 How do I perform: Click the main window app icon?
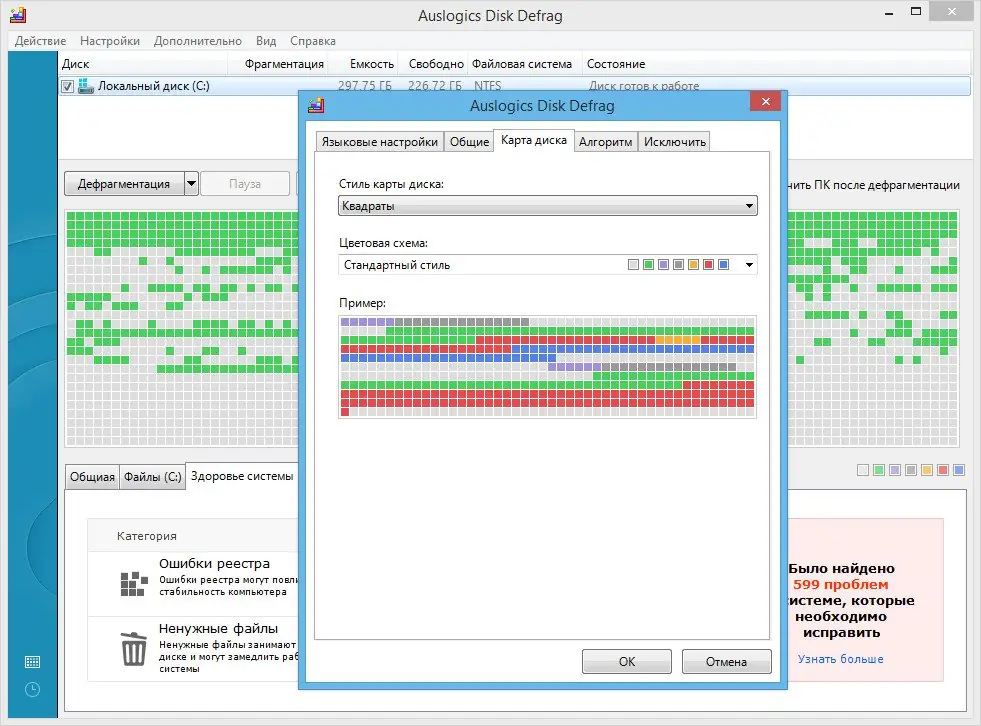click(x=18, y=15)
